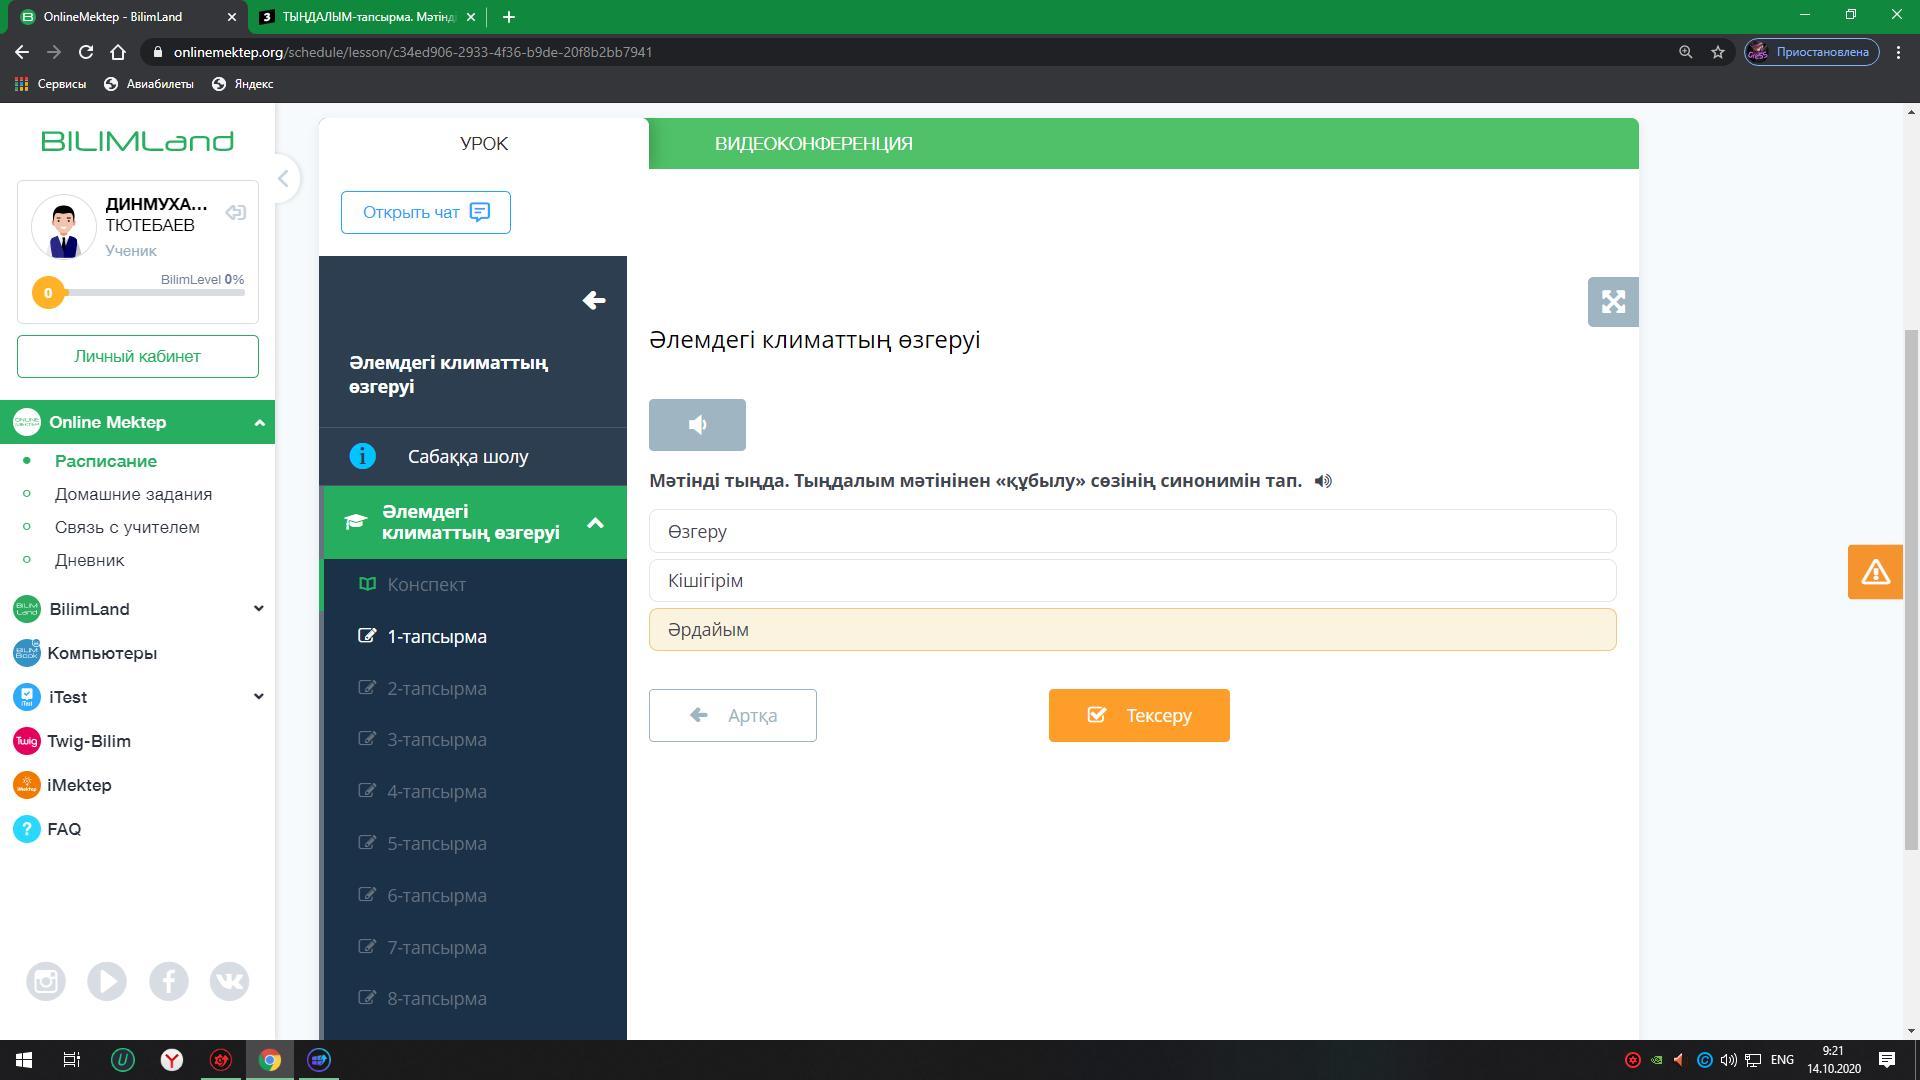Select the answer option Кішігірім
Screen dimensions: 1920x1080
pyautogui.click(x=1132, y=581)
